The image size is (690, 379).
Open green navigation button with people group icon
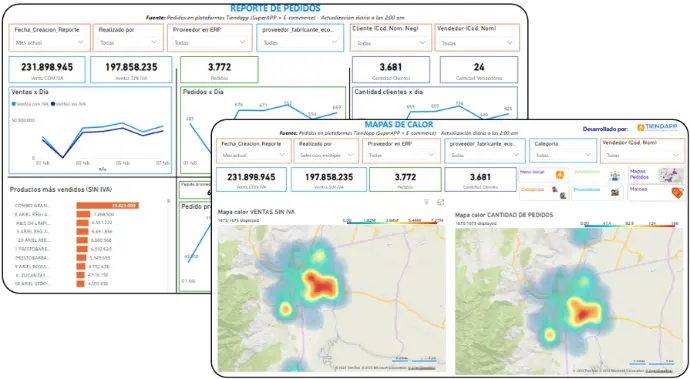597,175
